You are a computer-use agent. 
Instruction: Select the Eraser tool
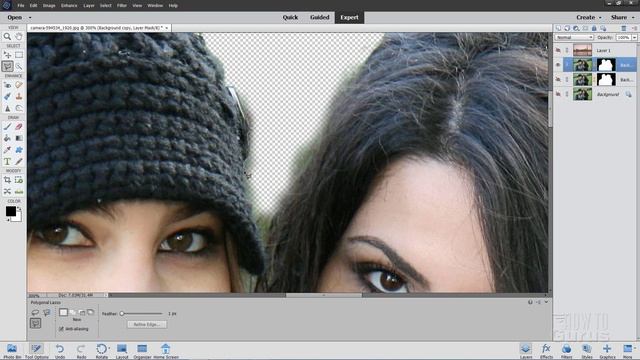[19, 127]
